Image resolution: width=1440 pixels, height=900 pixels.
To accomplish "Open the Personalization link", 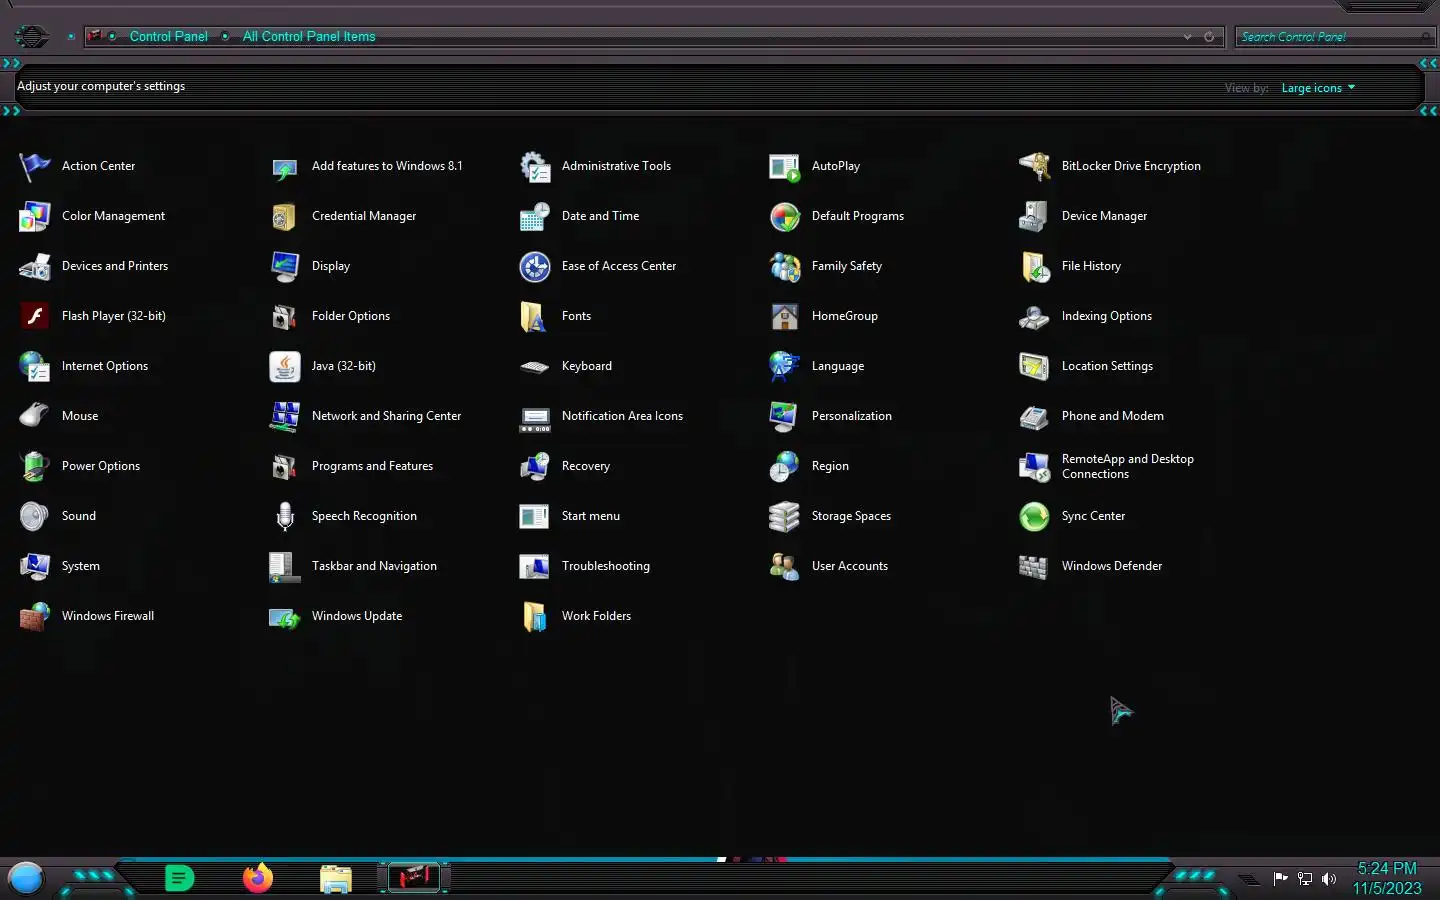I will coord(852,416).
